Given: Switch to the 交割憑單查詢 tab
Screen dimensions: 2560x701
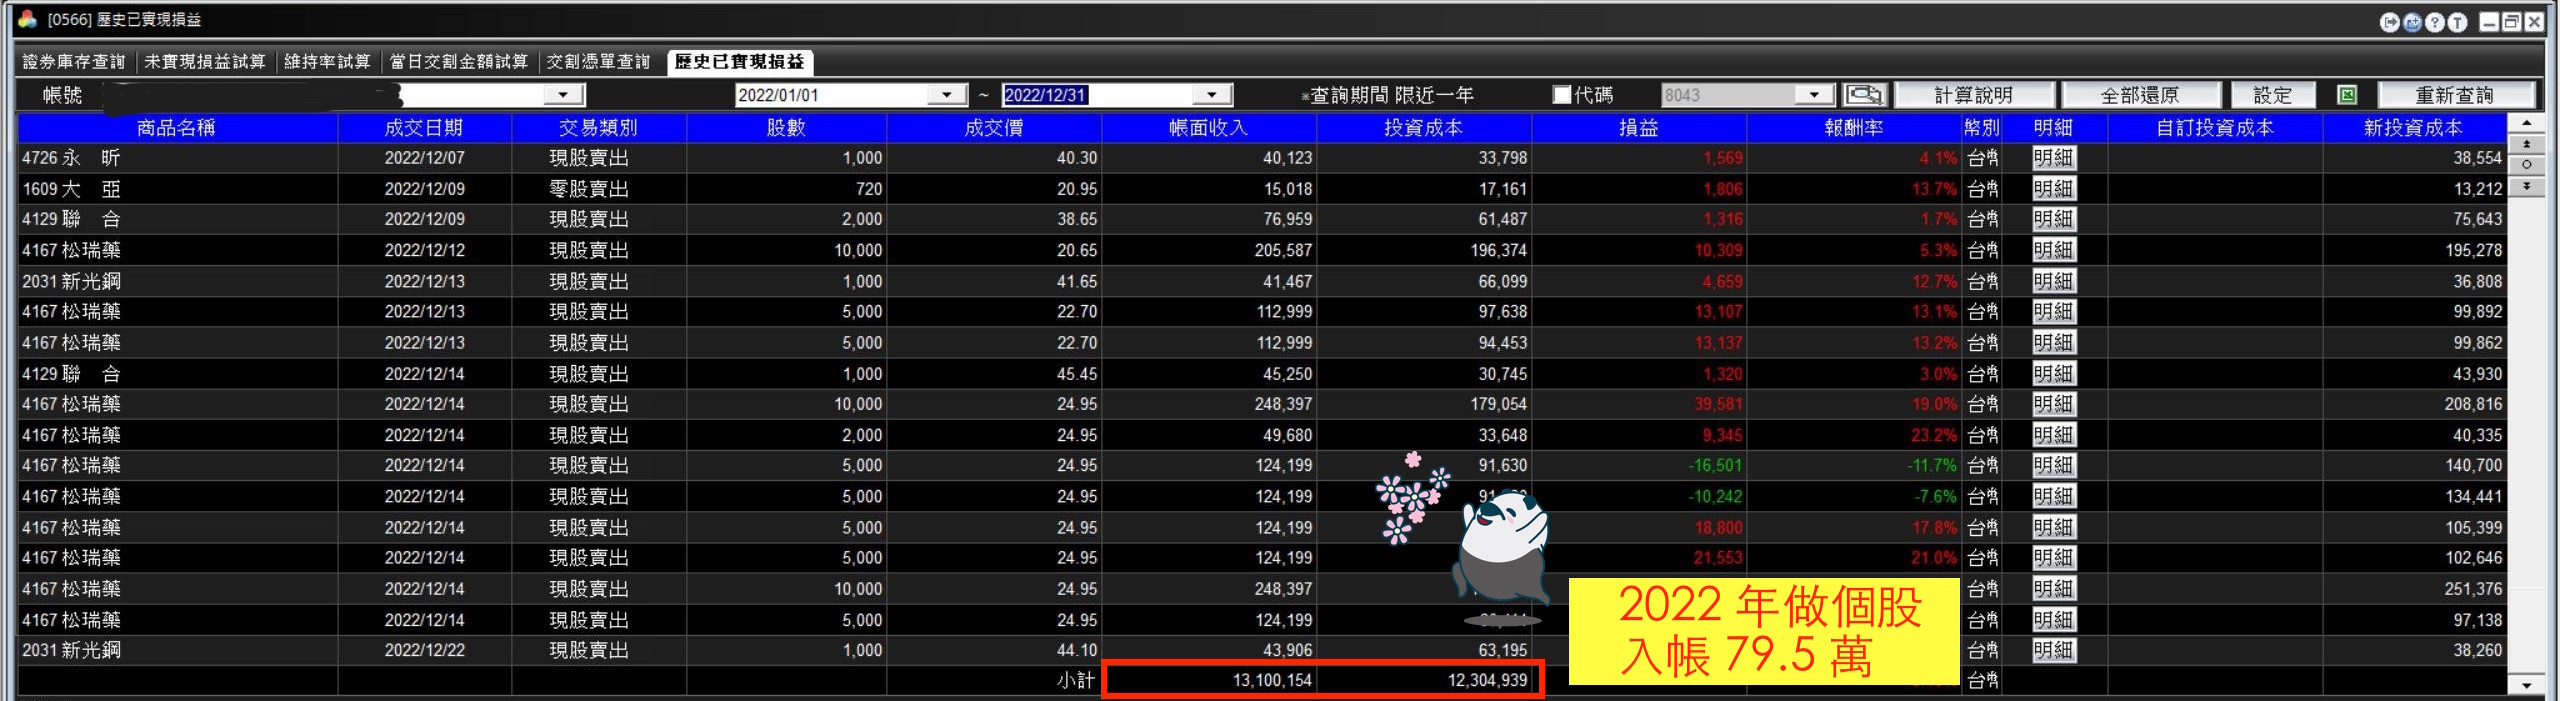Looking at the screenshot, I should tap(598, 62).
